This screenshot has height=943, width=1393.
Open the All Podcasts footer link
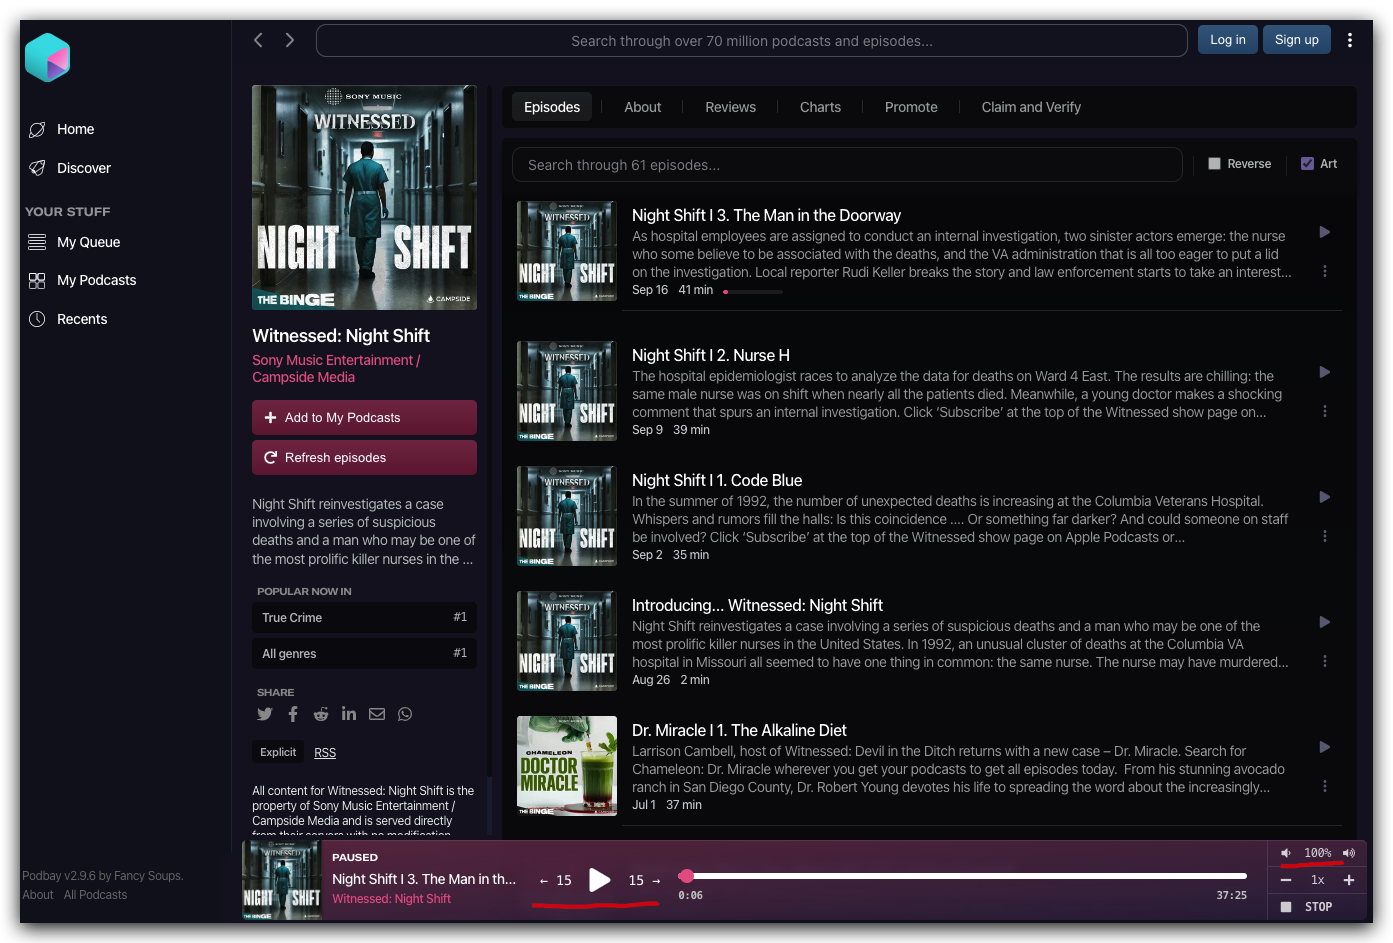[x=96, y=895]
